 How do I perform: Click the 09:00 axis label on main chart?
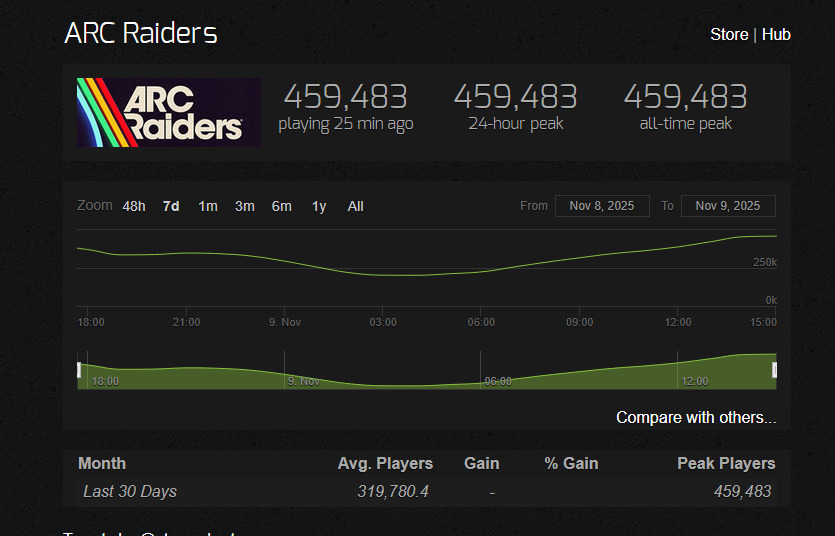579,322
